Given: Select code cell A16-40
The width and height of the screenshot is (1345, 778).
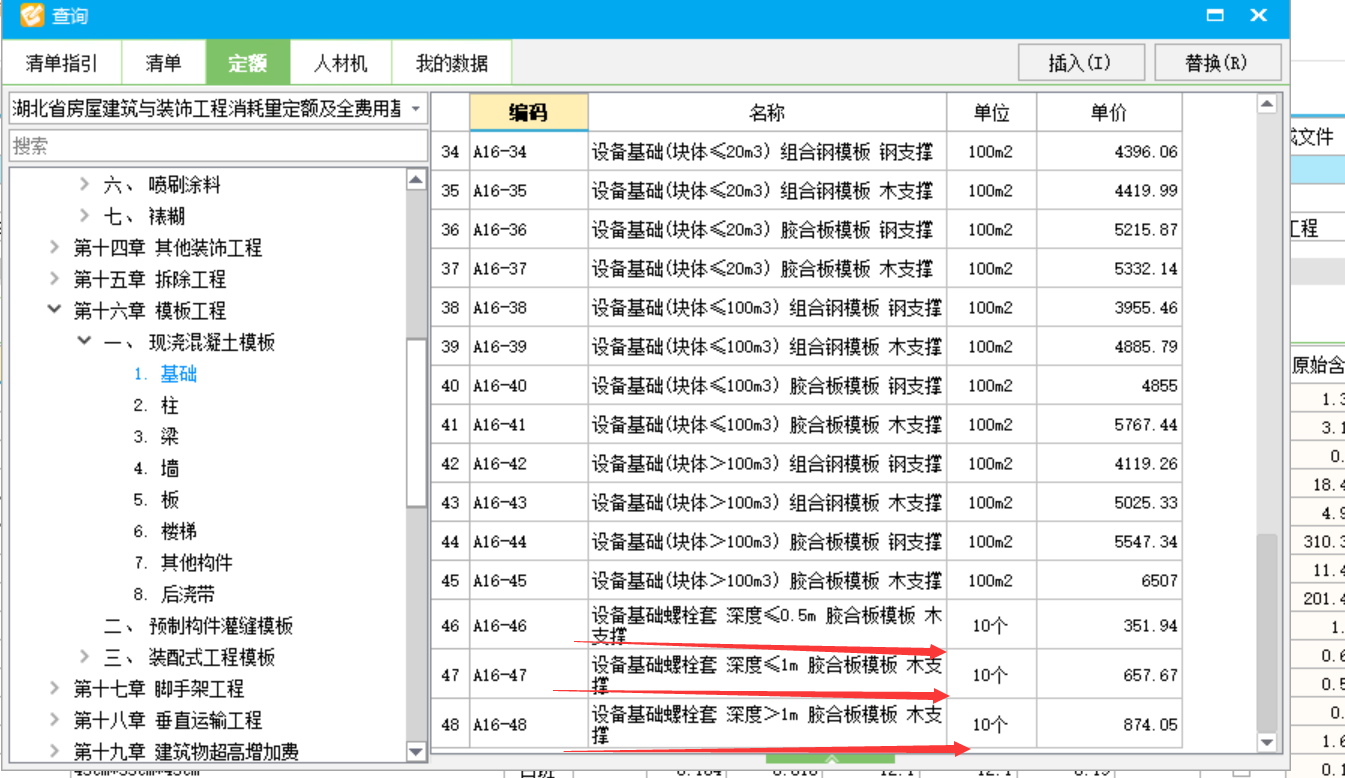Looking at the screenshot, I should point(529,386).
